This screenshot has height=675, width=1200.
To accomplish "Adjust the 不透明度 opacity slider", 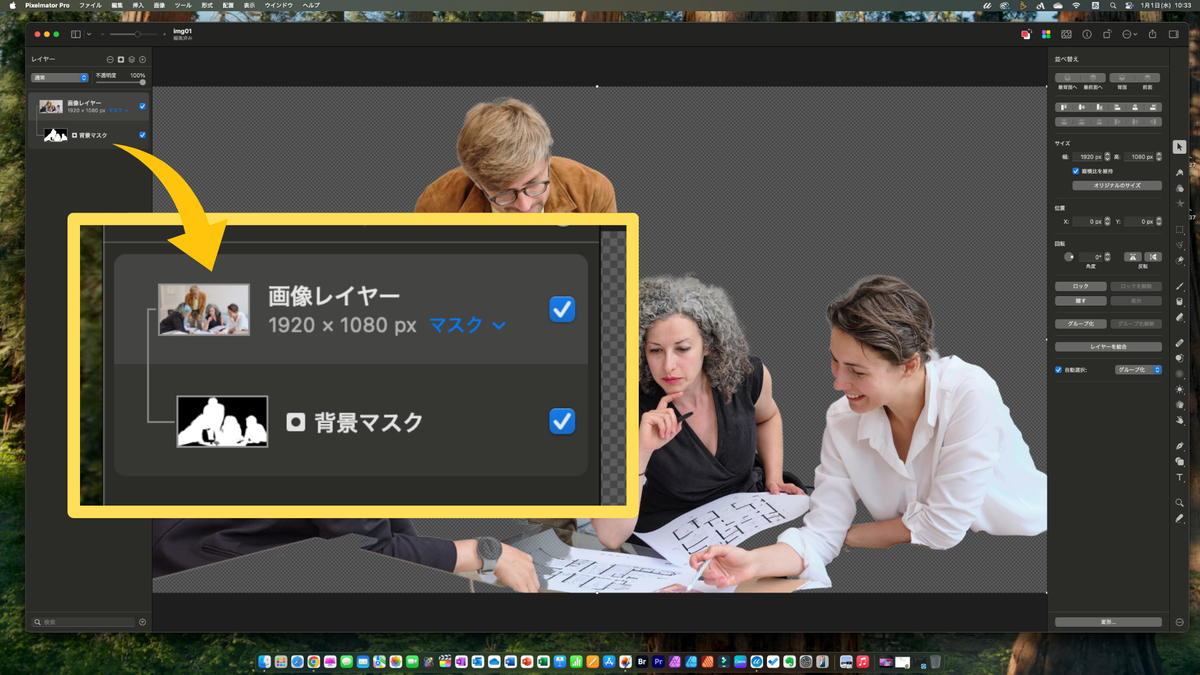I will [x=120, y=83].
